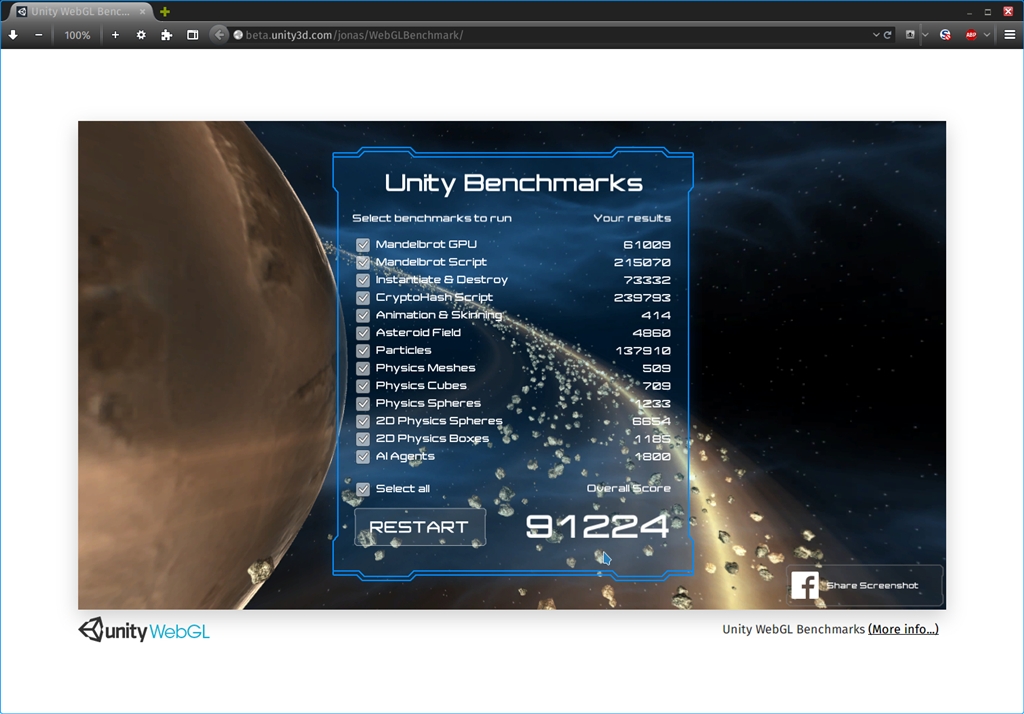
Task: Reset zoom via the 100% indicator
Action: click(x=77, y=35)
